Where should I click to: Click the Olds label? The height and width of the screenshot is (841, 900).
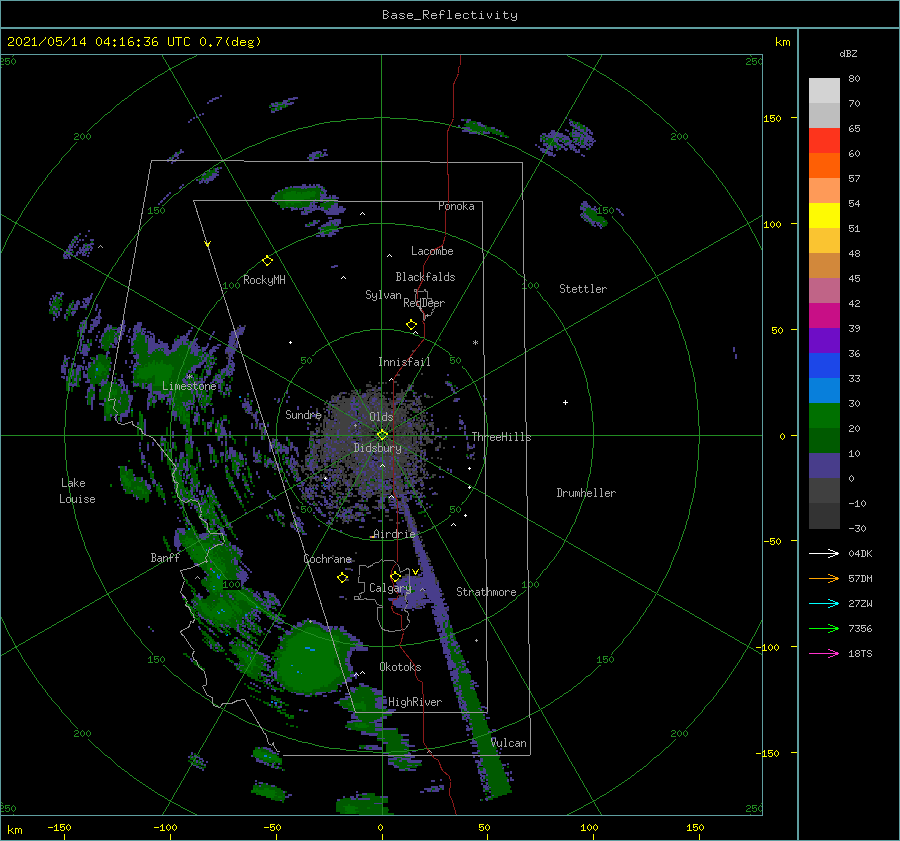381,417
